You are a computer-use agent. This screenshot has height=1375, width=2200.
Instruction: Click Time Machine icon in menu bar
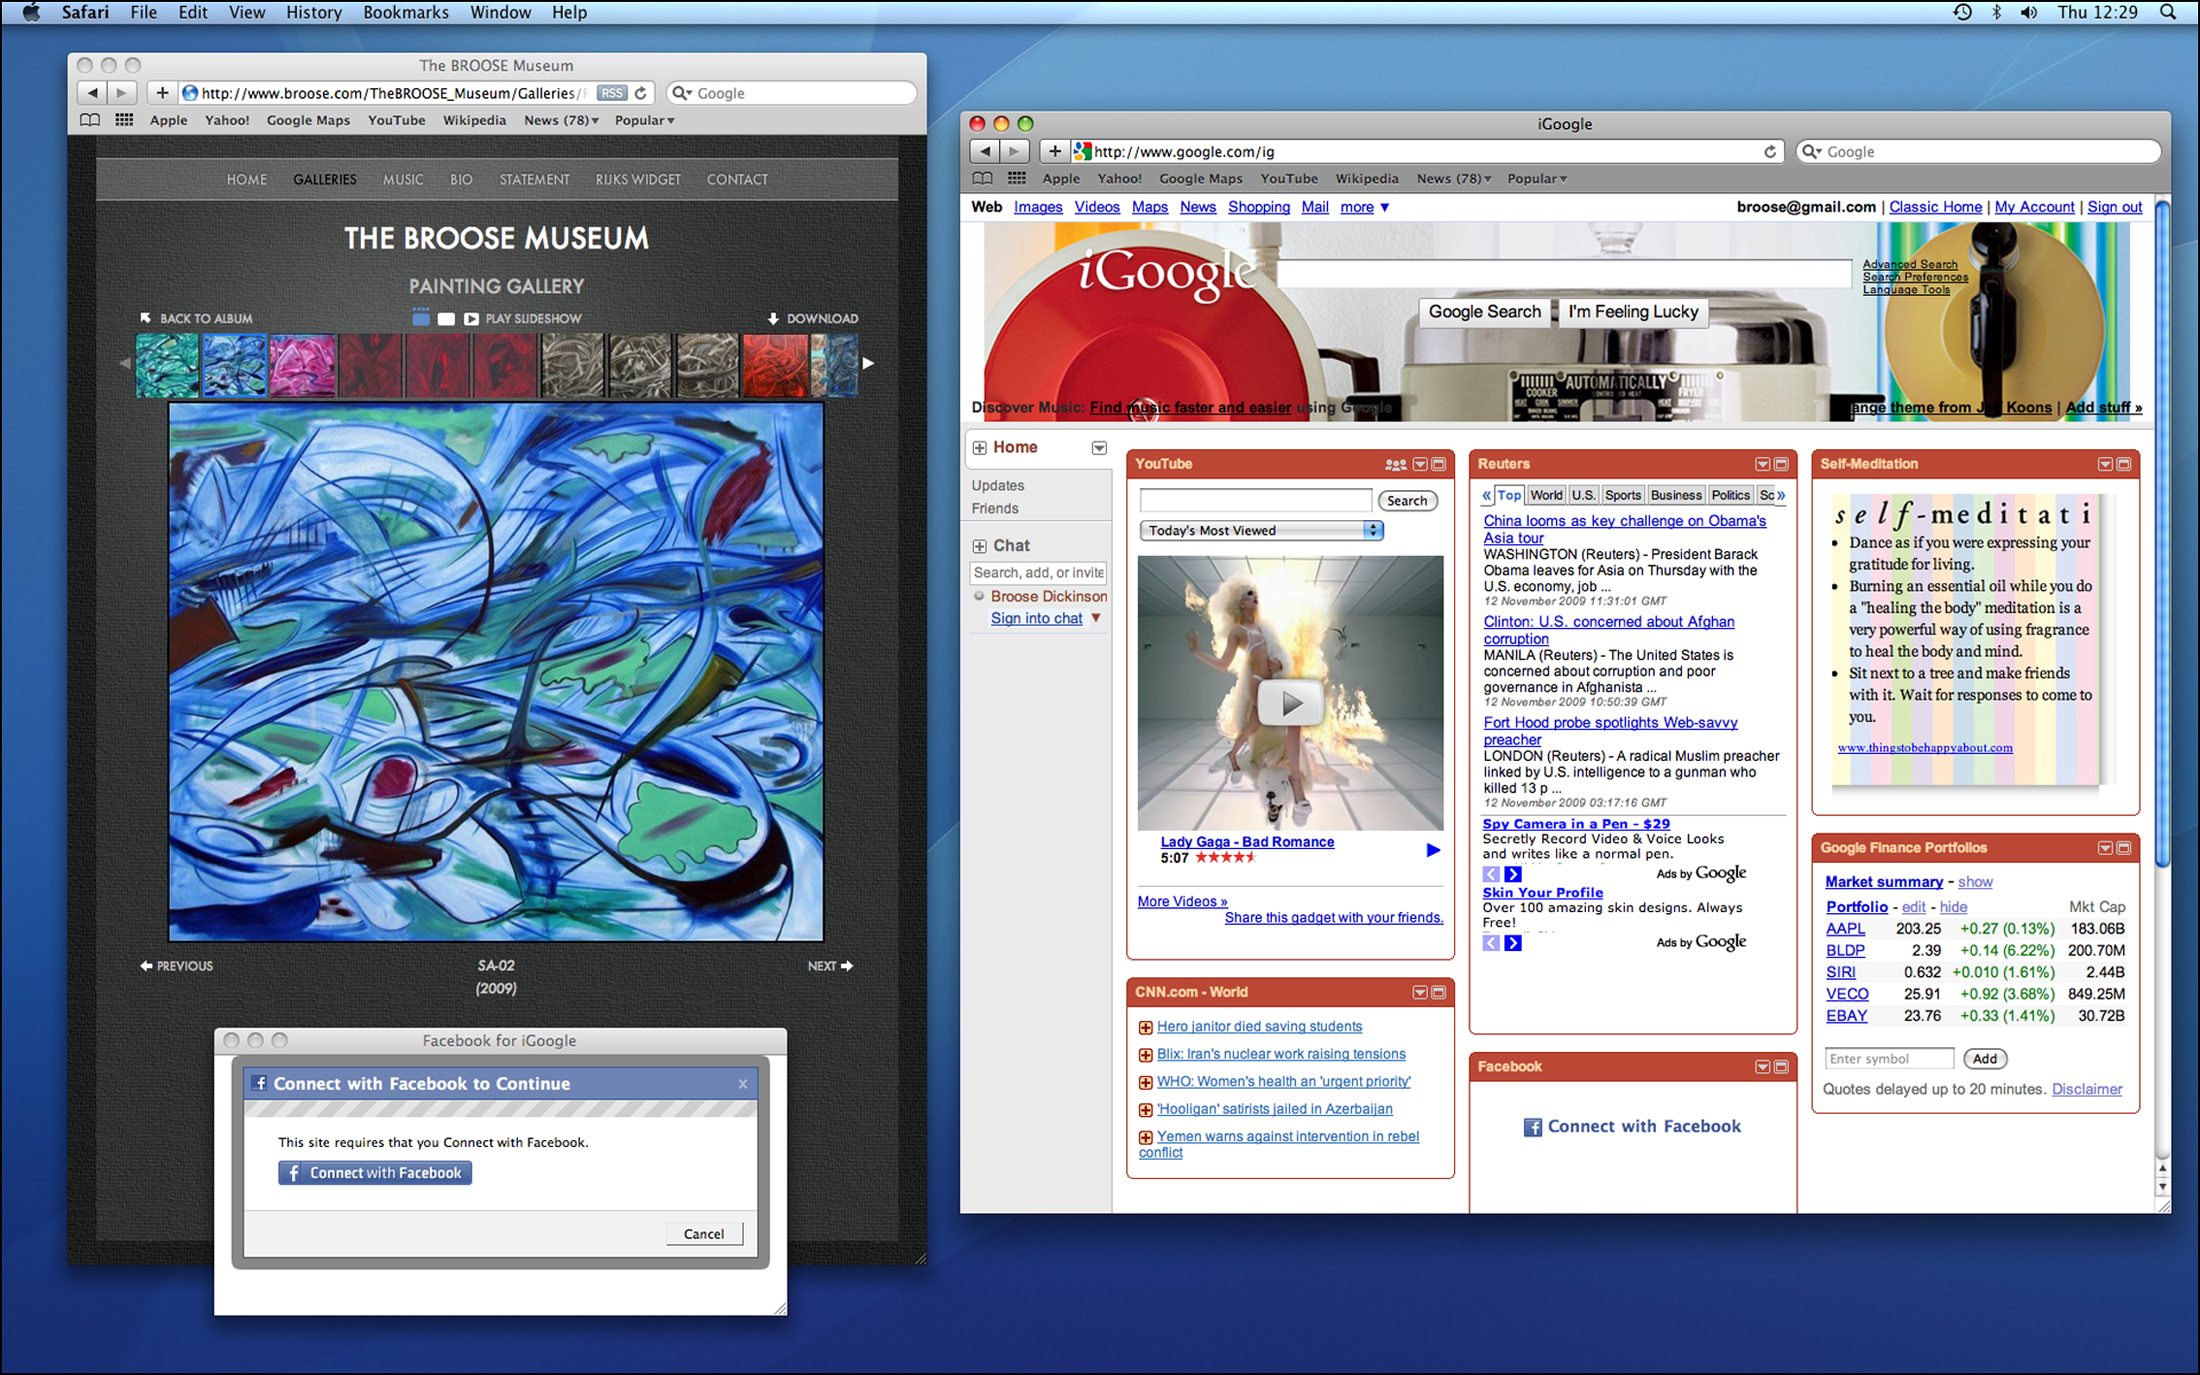[x=1962, y=13]
